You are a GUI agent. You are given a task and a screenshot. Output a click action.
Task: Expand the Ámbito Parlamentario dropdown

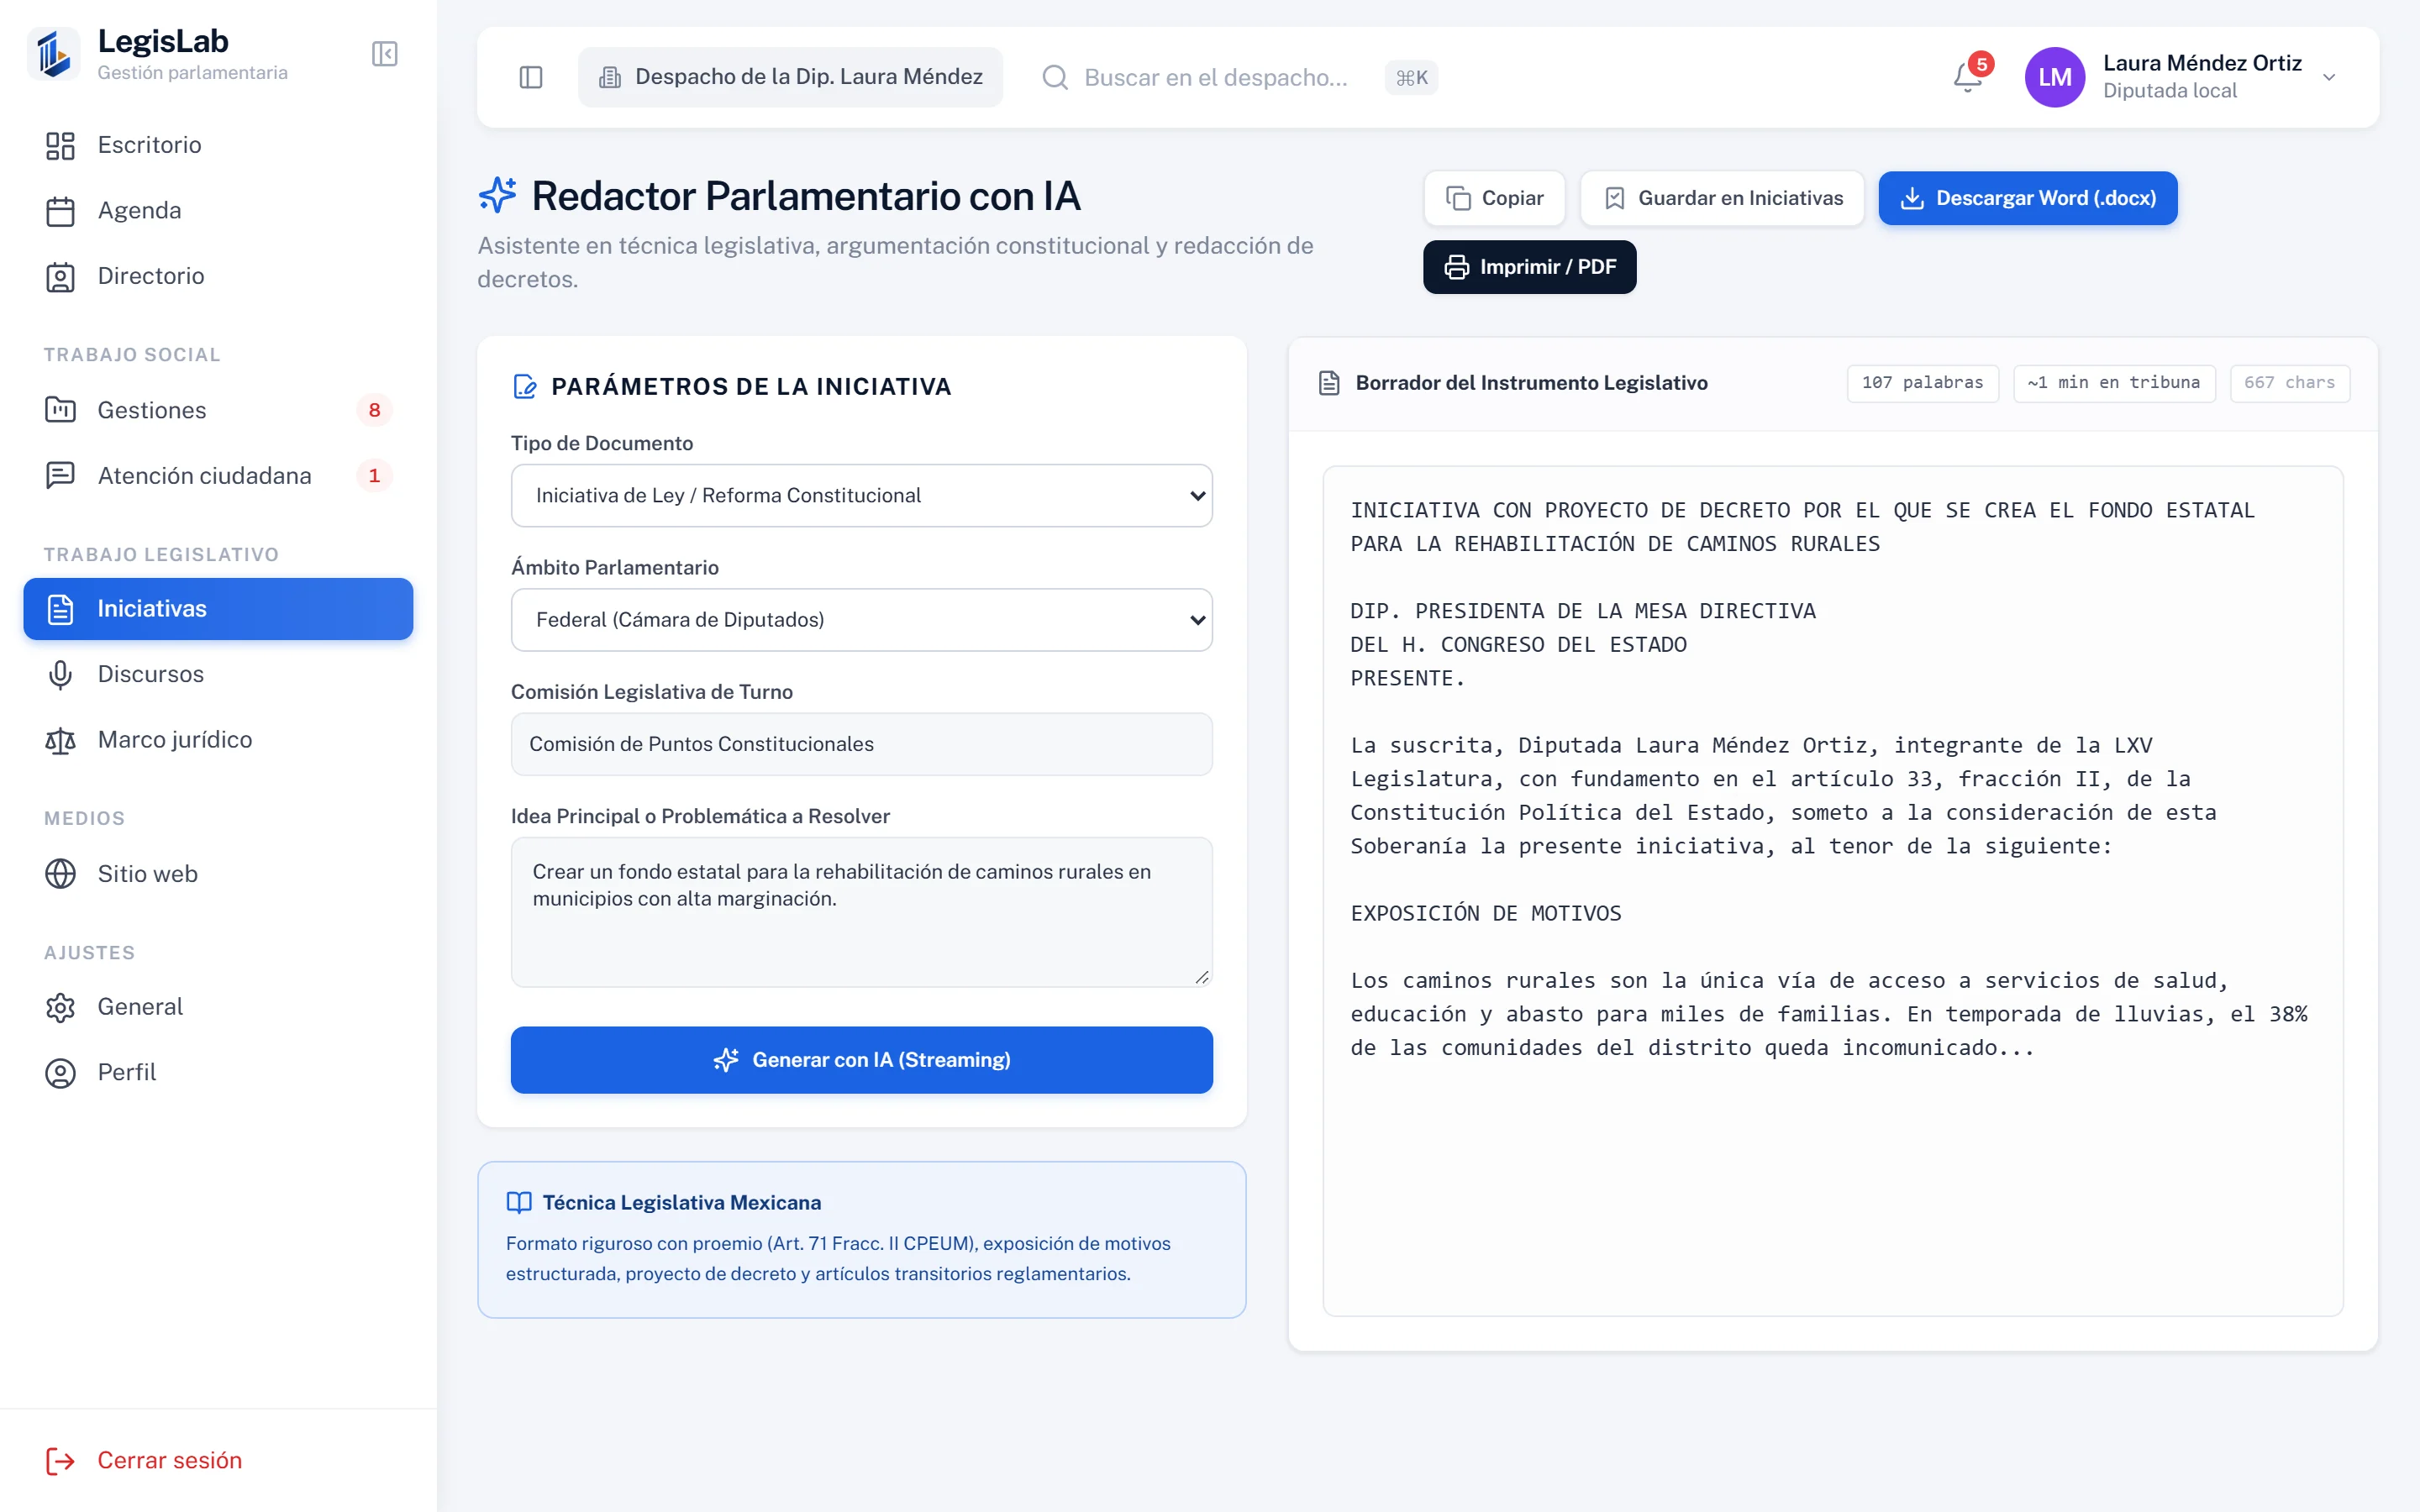pyautogui.click(x=862, y=620)
